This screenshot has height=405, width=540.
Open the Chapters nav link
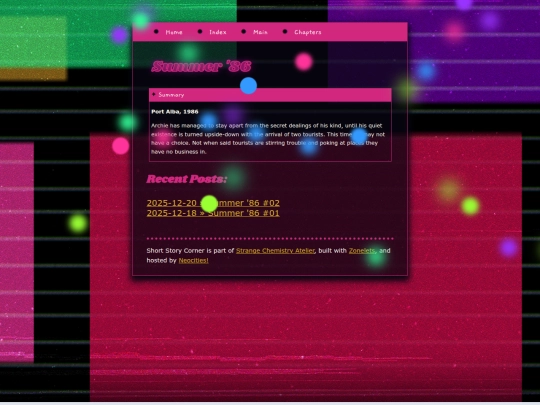[x=308, y=32]
